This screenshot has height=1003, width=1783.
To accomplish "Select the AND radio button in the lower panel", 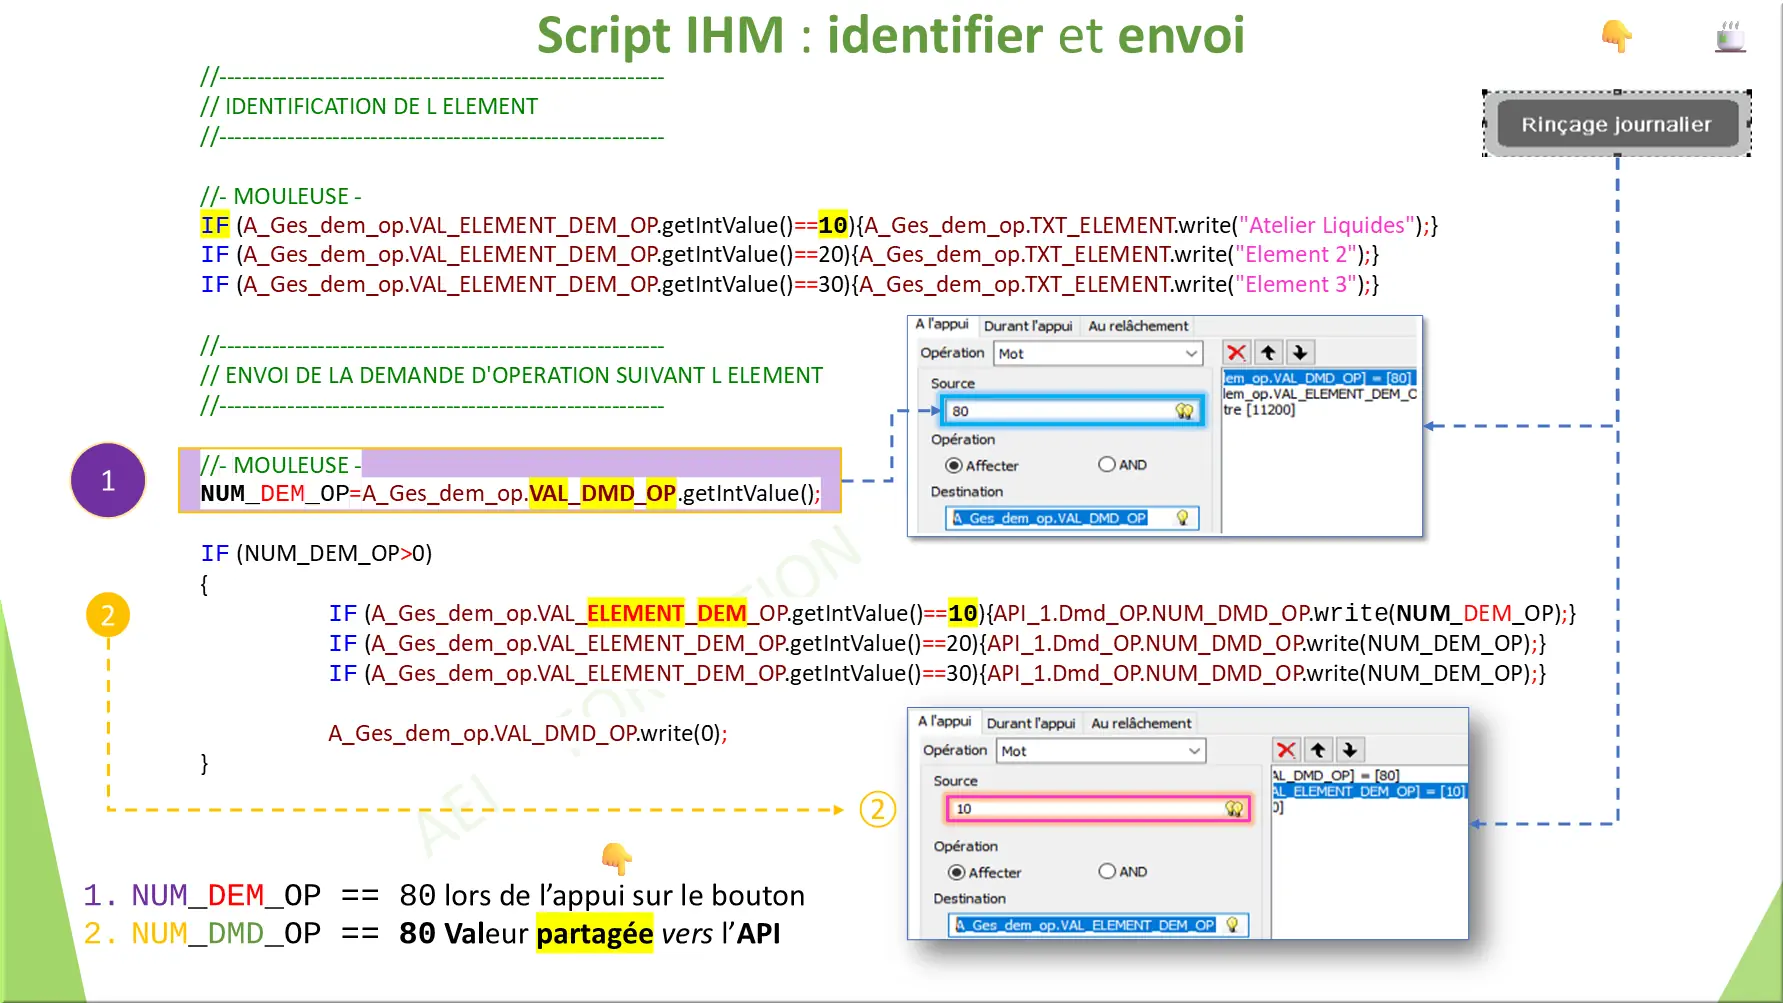I will (1108, 870).
